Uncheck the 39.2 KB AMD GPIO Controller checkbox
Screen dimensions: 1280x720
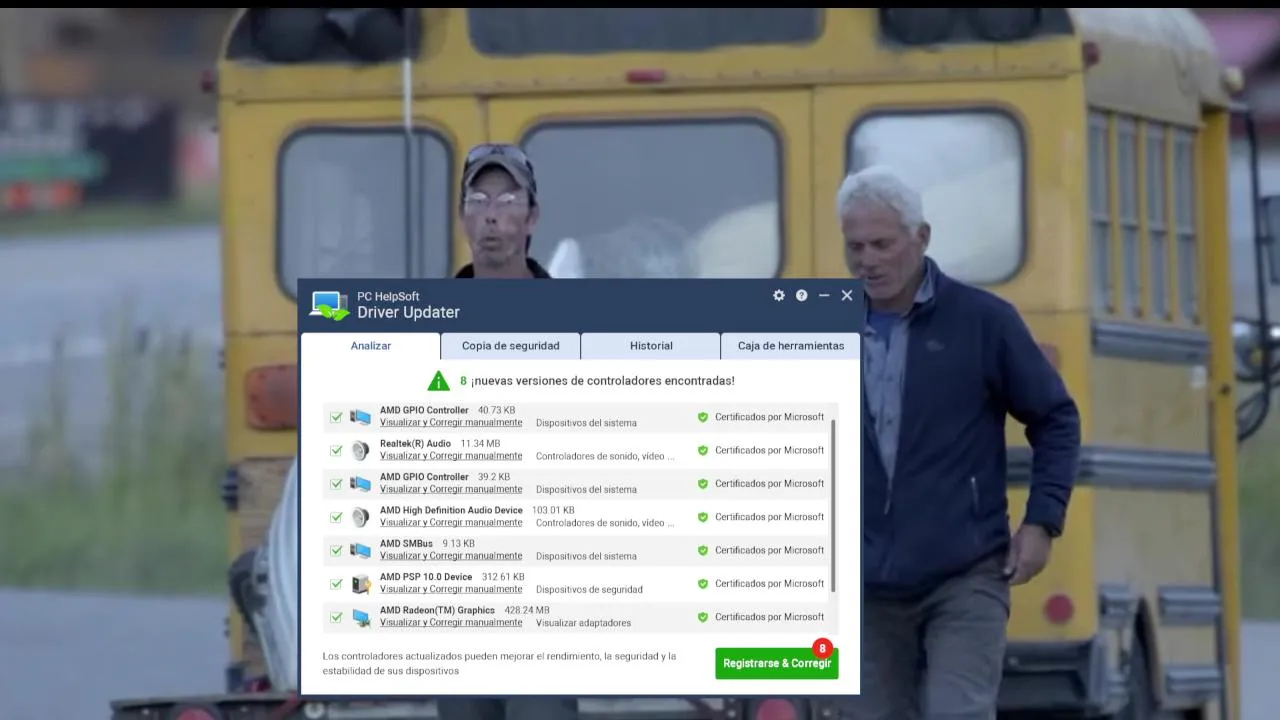pos(336,484)
